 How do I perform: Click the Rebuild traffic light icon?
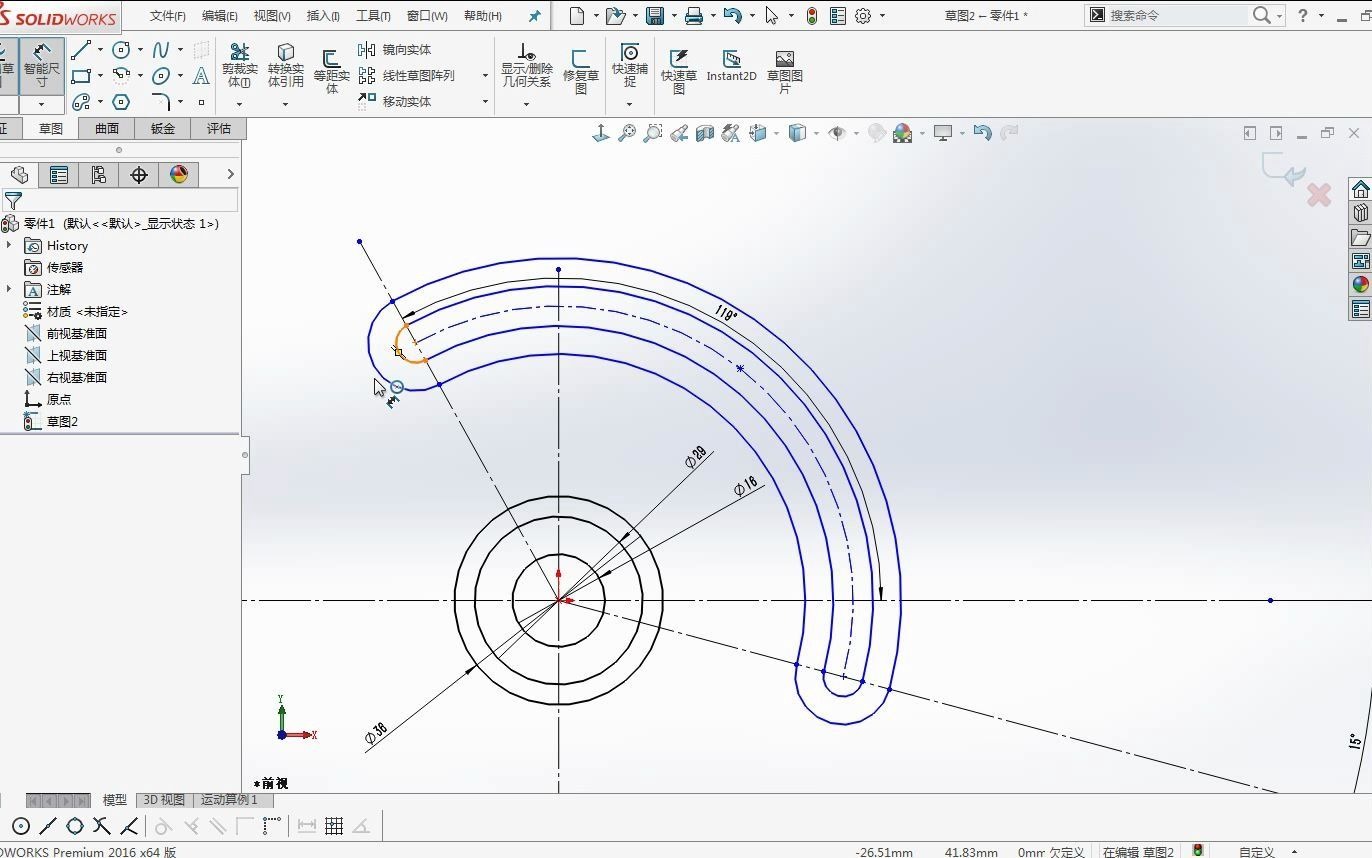click(x=811, y=15)
